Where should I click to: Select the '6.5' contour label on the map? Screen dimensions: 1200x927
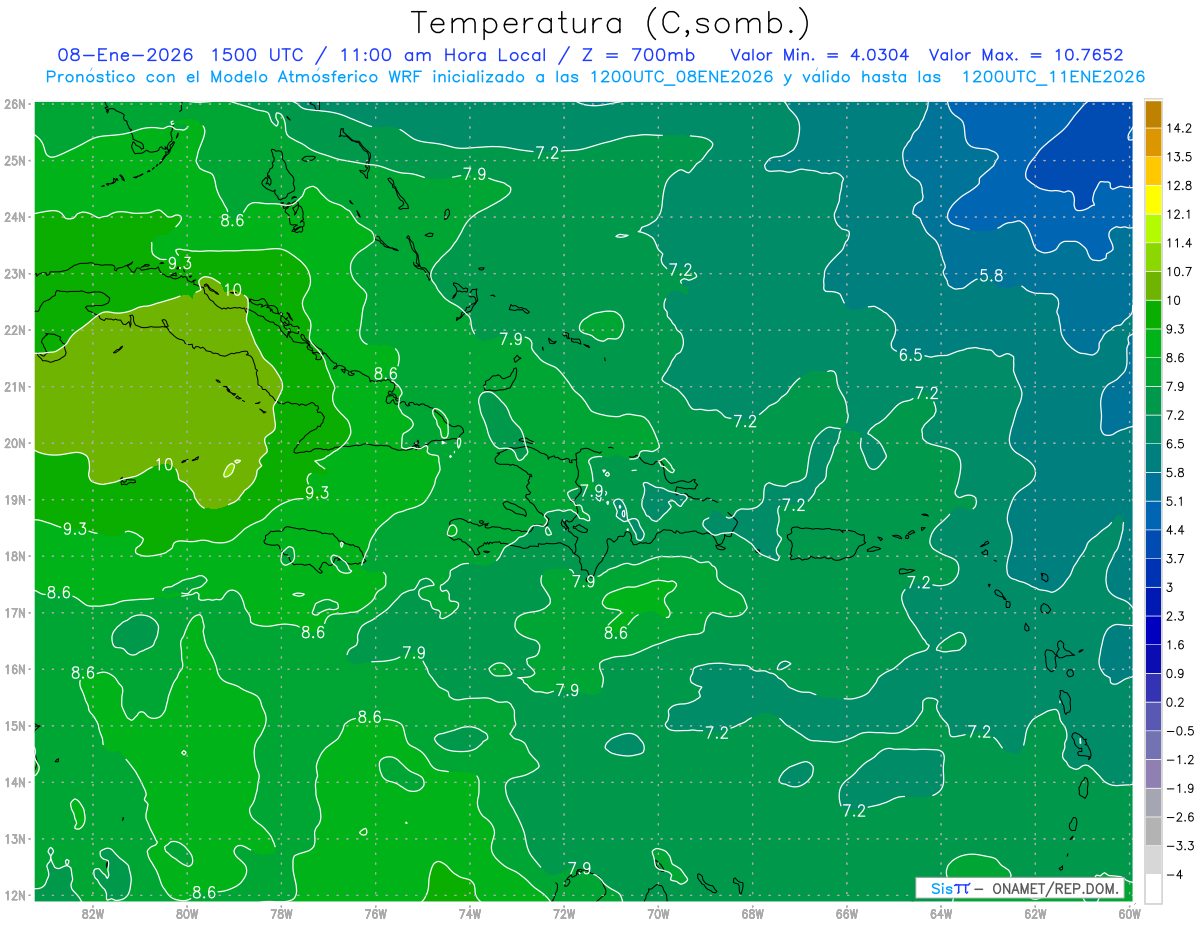point(910,354)
